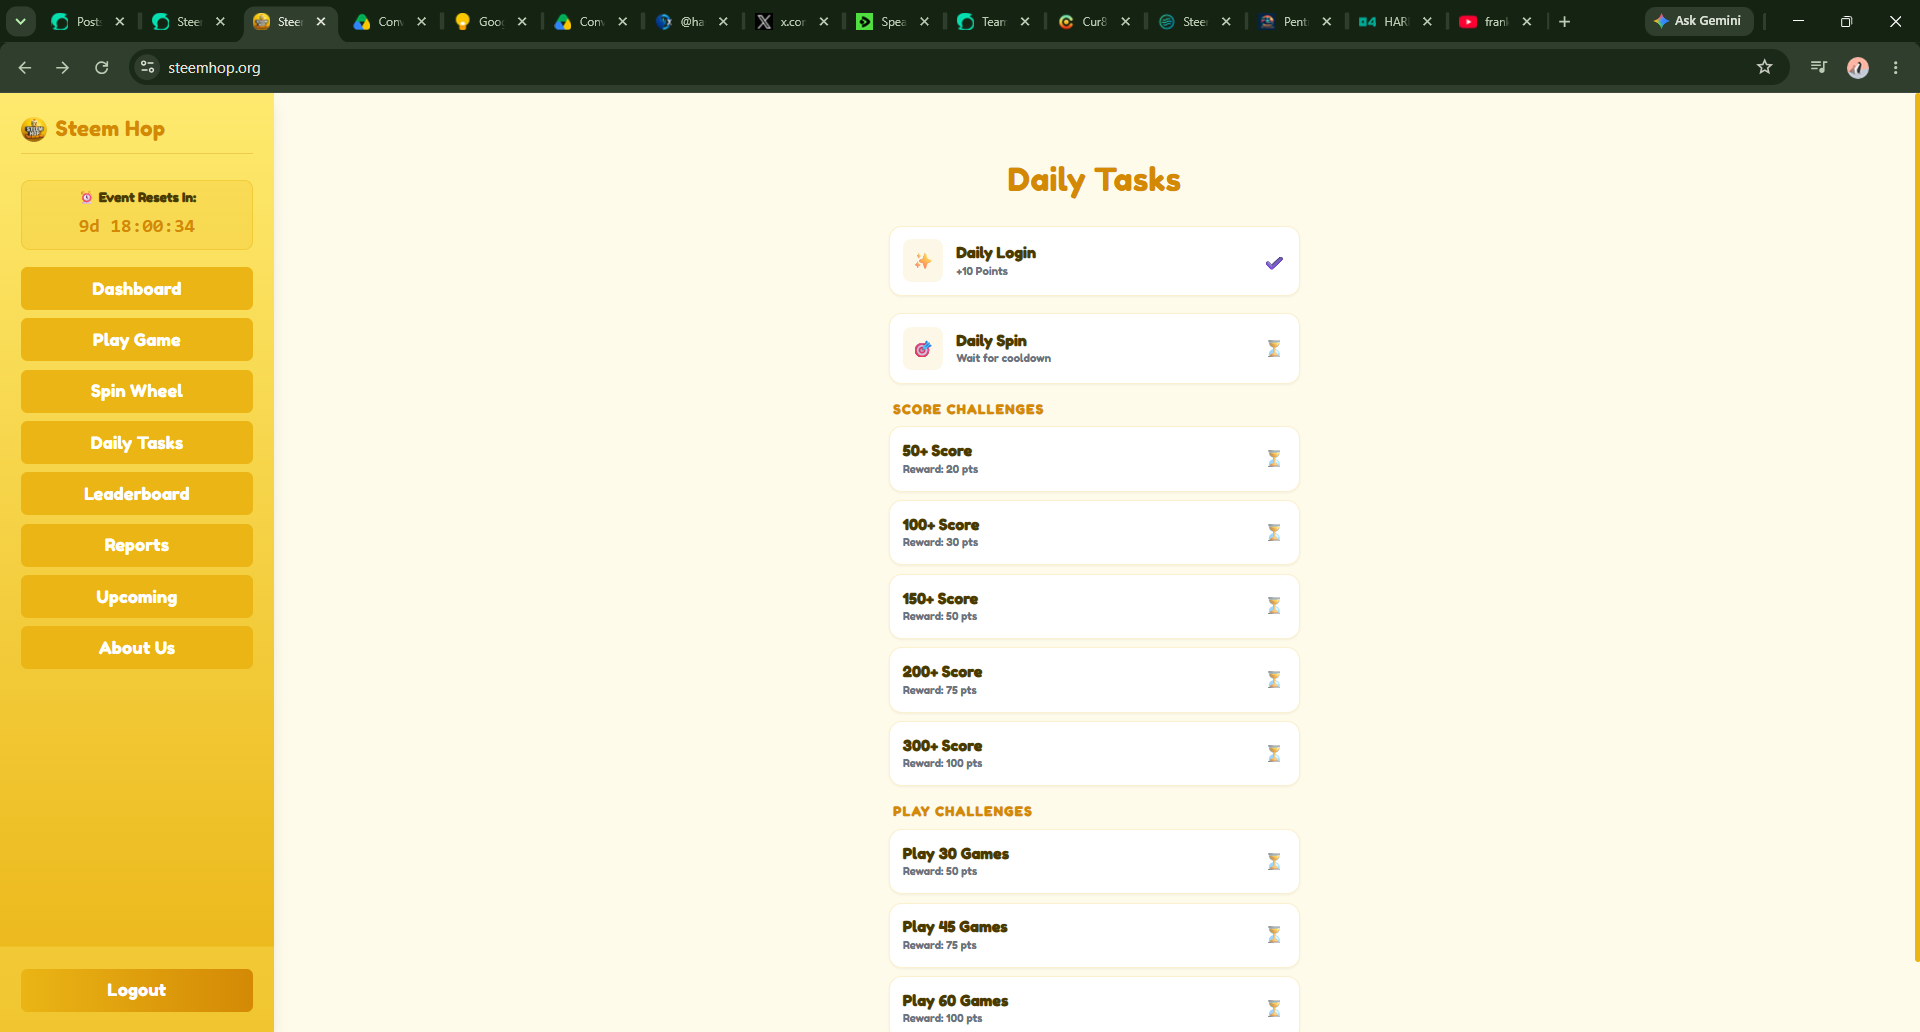Screen dimensions: 1920x1032
Task: Click the PLAY CHALLENGES heading
Action: pos(962,811)
